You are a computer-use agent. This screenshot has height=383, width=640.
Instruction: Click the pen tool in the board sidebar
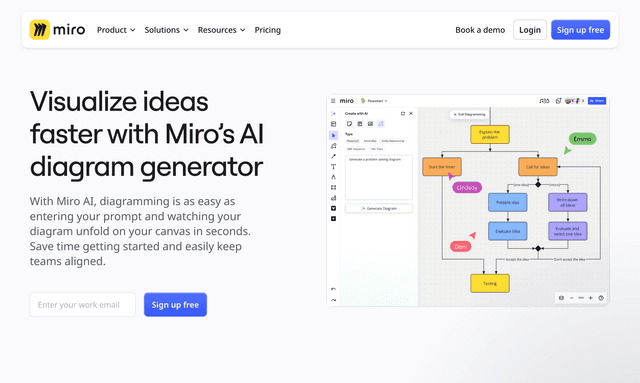pyautogui.click(x=333, y=156)
